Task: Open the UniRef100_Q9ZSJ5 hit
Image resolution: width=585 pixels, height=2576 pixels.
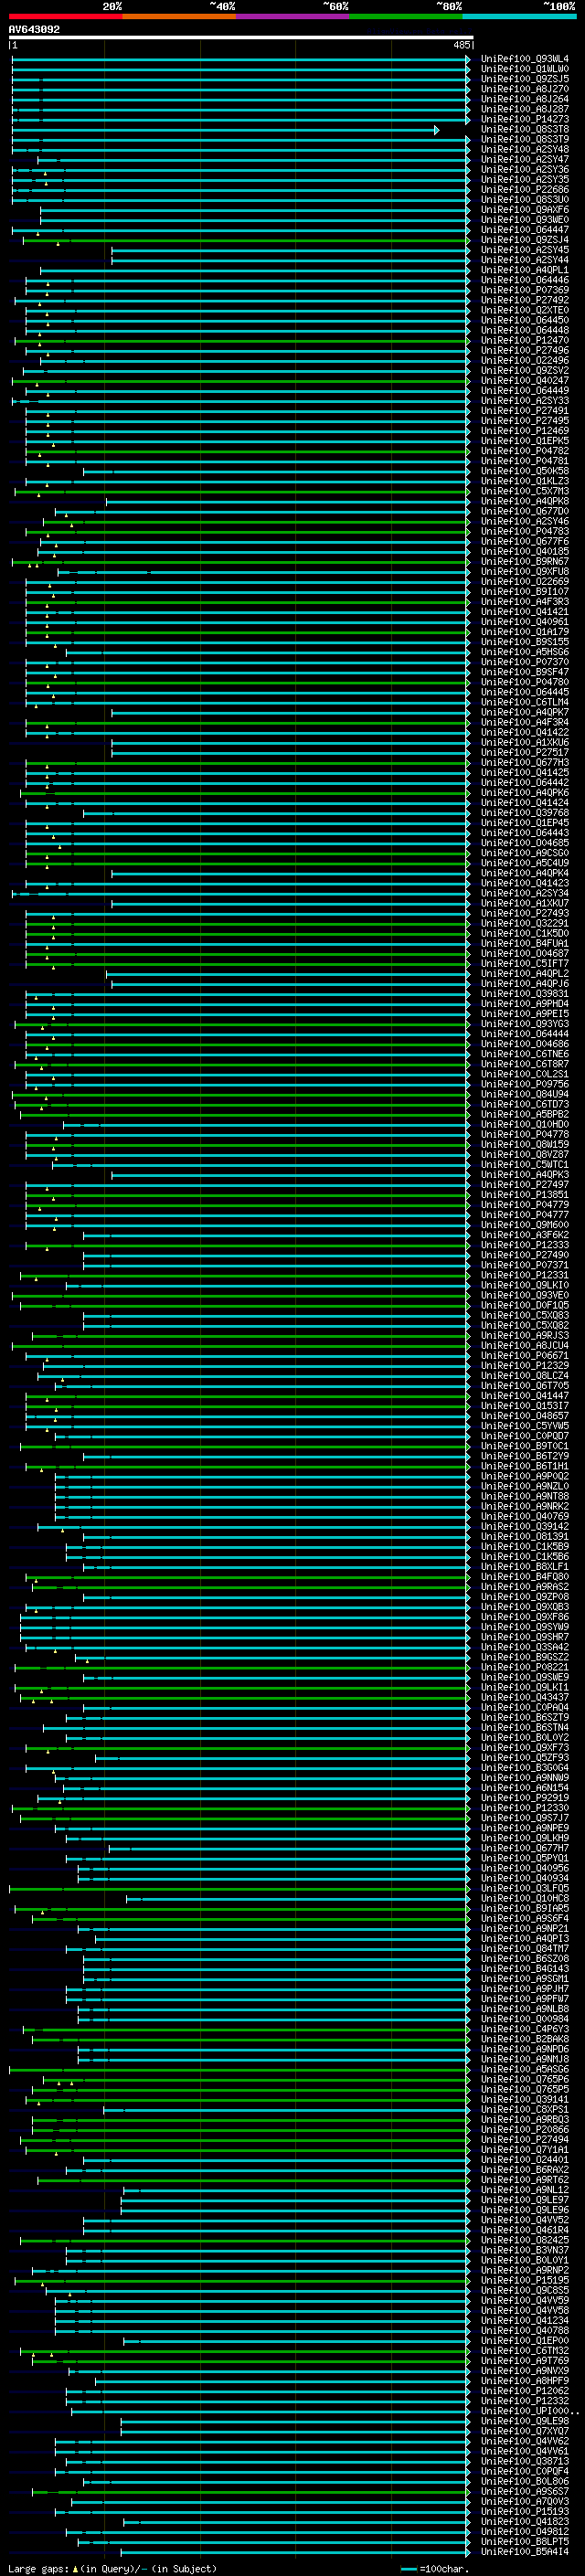Action: tap(524, 79)
